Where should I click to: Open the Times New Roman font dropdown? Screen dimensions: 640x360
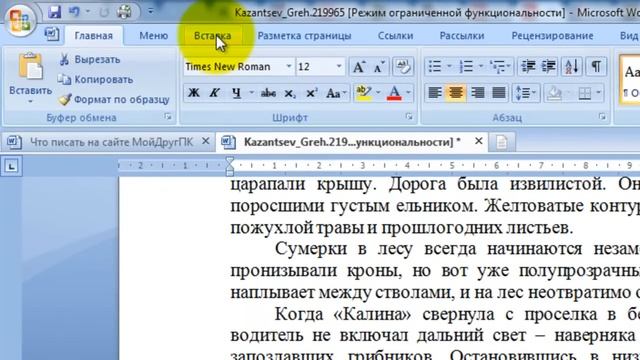point(288,67)
